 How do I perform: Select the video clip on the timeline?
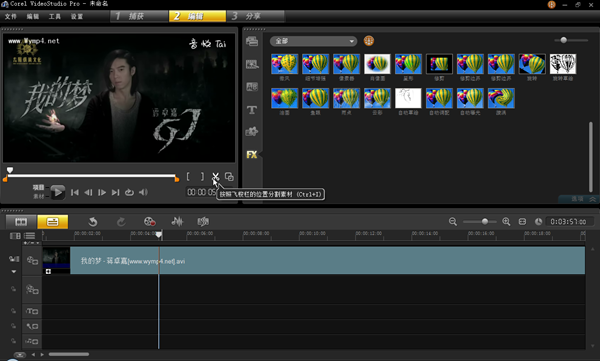(x=314, y=261)
